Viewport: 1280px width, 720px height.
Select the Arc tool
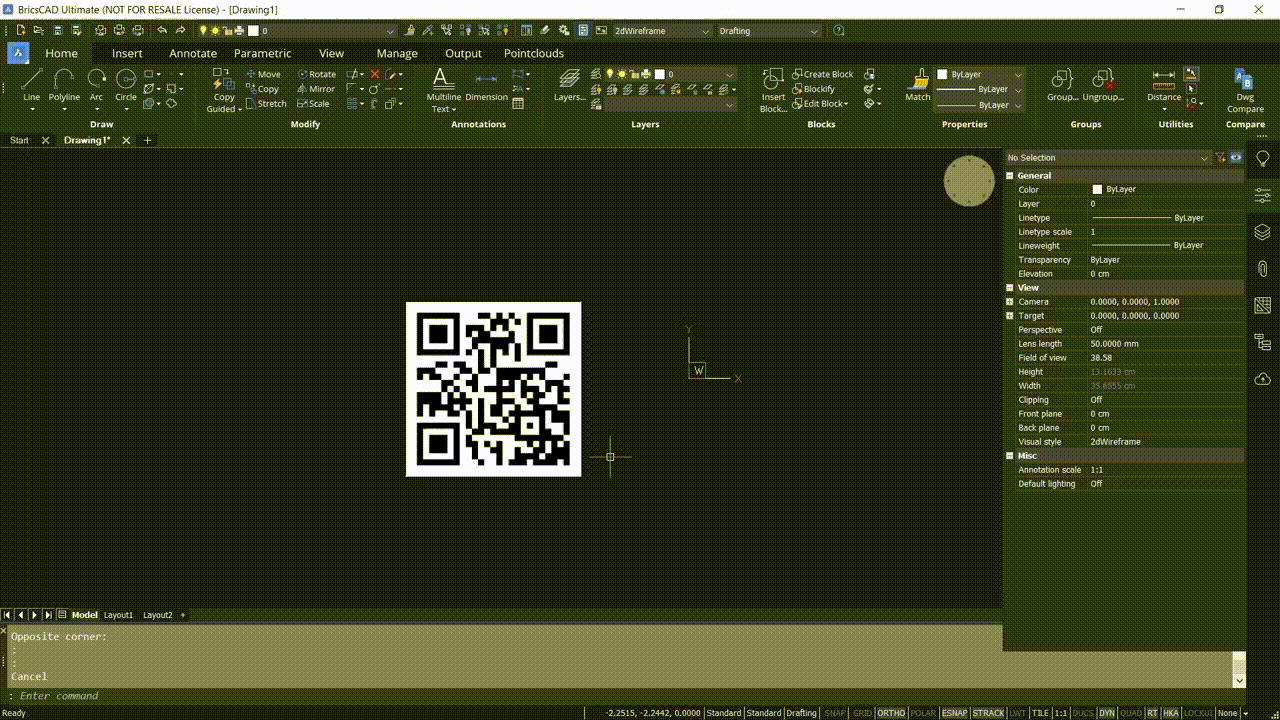click(x=96, y=86)
